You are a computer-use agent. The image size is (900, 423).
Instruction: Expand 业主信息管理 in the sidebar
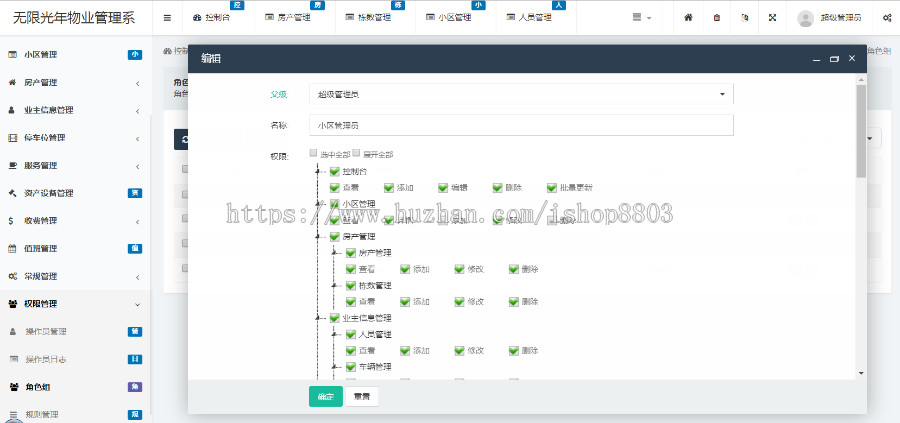(x=138, y=111)
